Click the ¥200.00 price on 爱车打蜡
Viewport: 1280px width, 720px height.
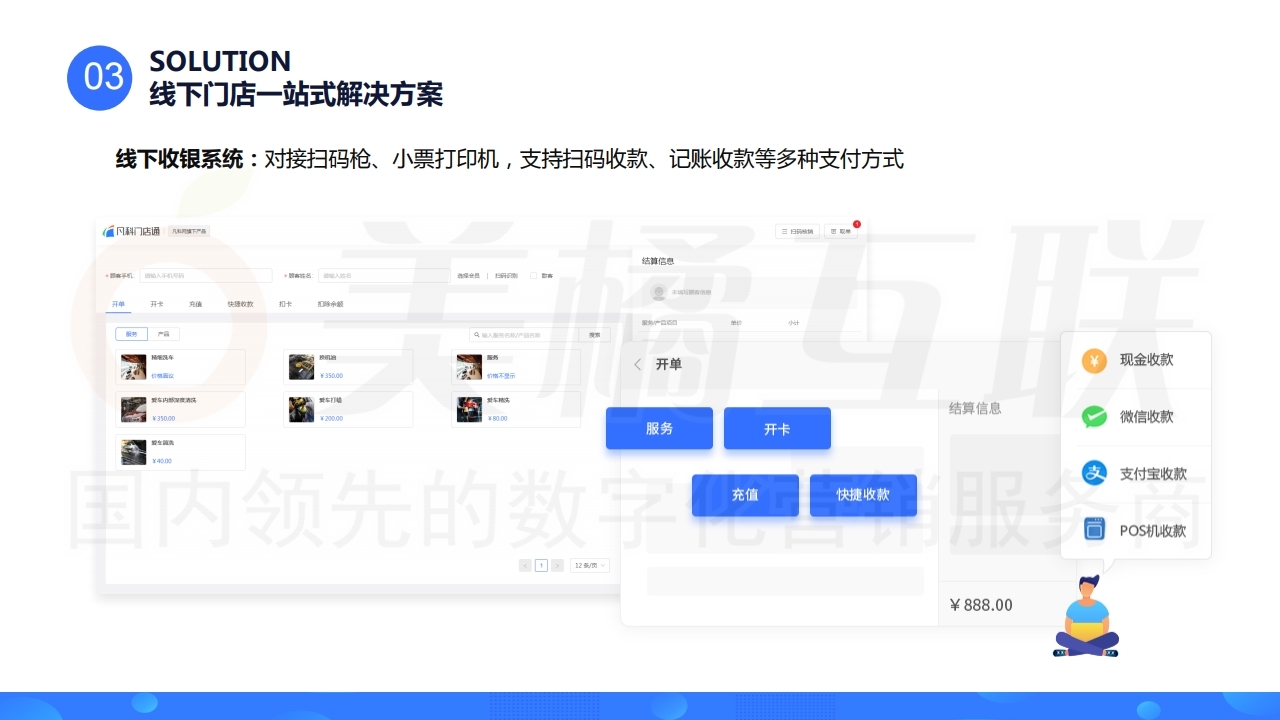[331, 418]
